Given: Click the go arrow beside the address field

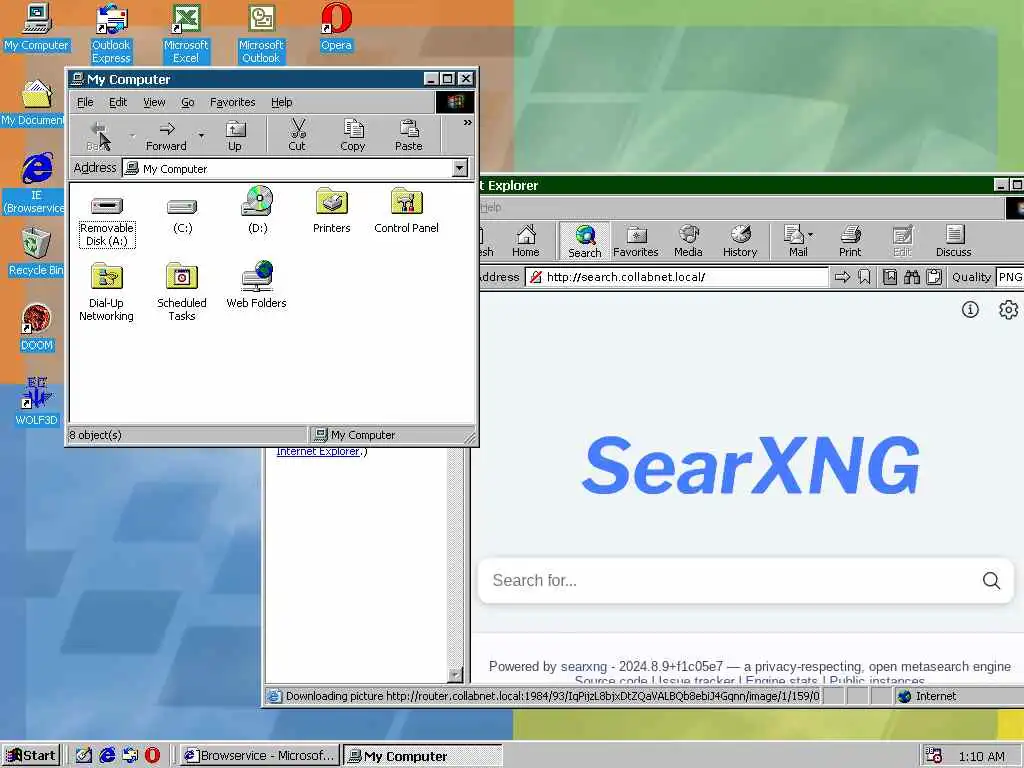Looking at the screenshot, I should point(842,277).
